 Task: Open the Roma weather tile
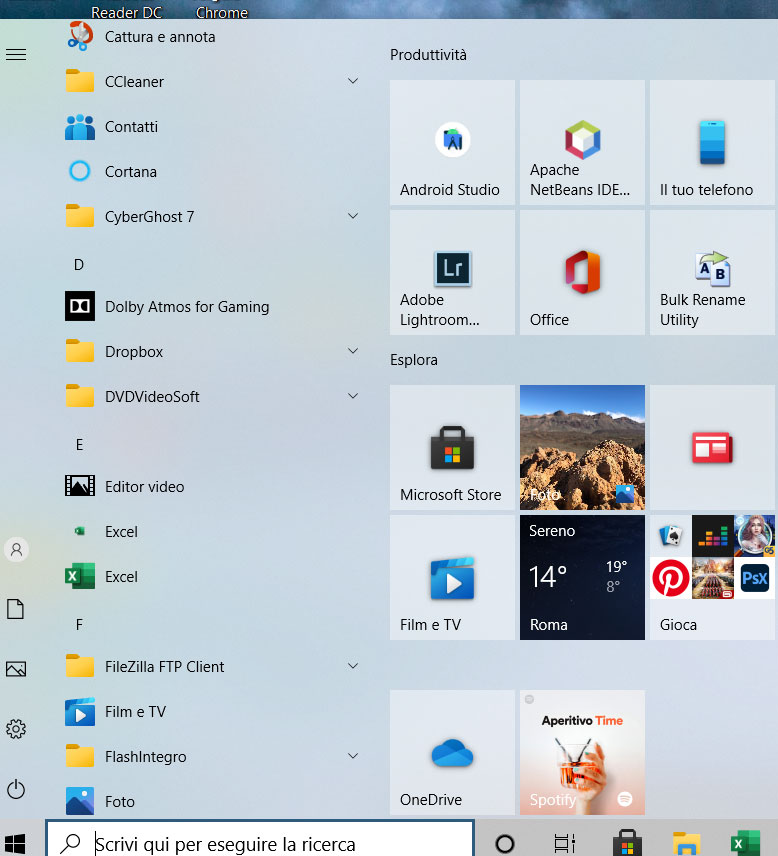tap(582, 578)
